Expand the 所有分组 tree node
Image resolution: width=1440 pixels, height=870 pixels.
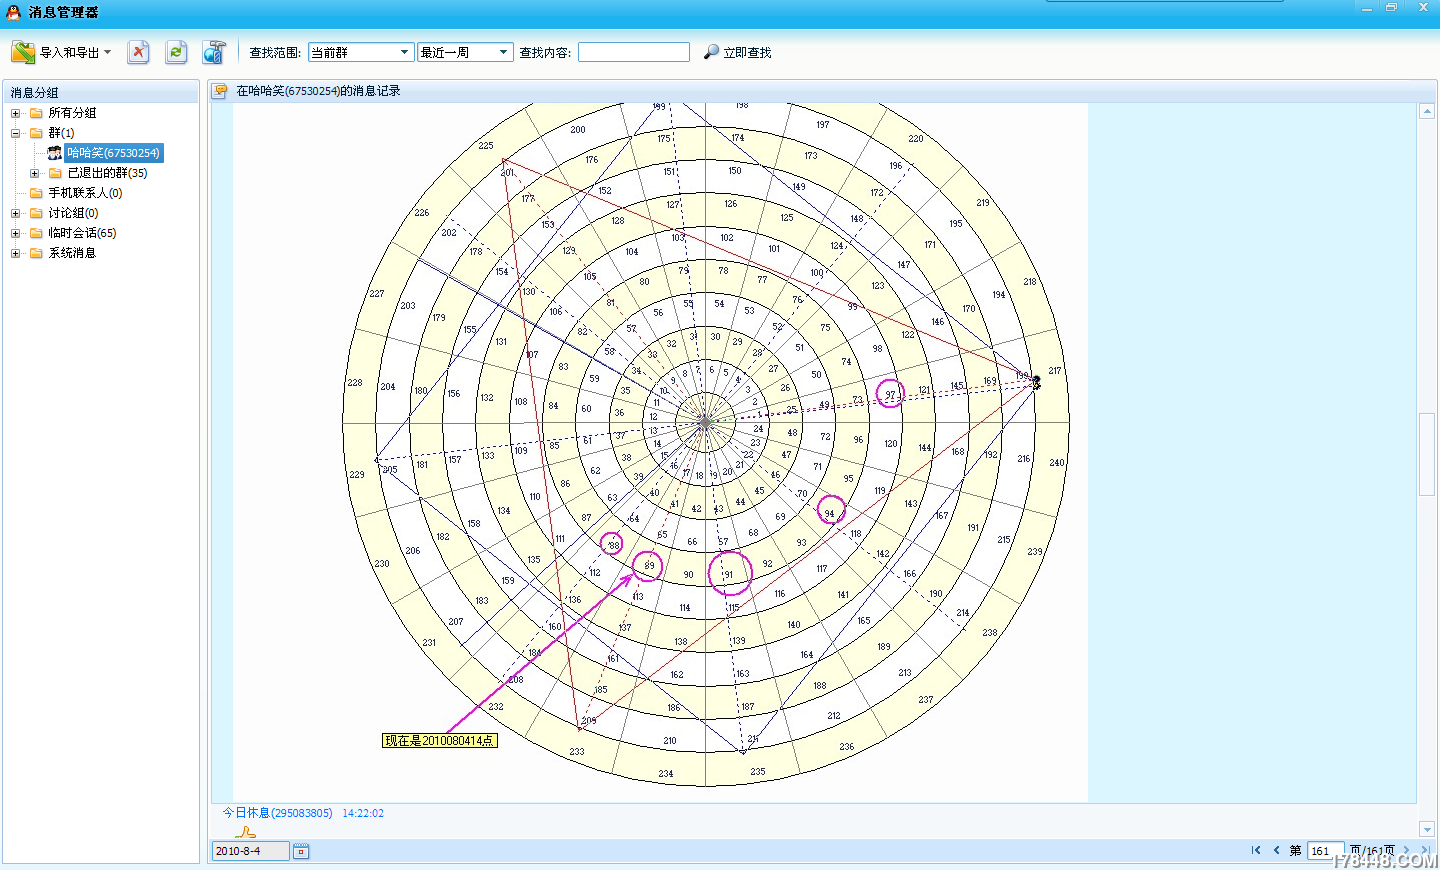(x=15, y=113)
